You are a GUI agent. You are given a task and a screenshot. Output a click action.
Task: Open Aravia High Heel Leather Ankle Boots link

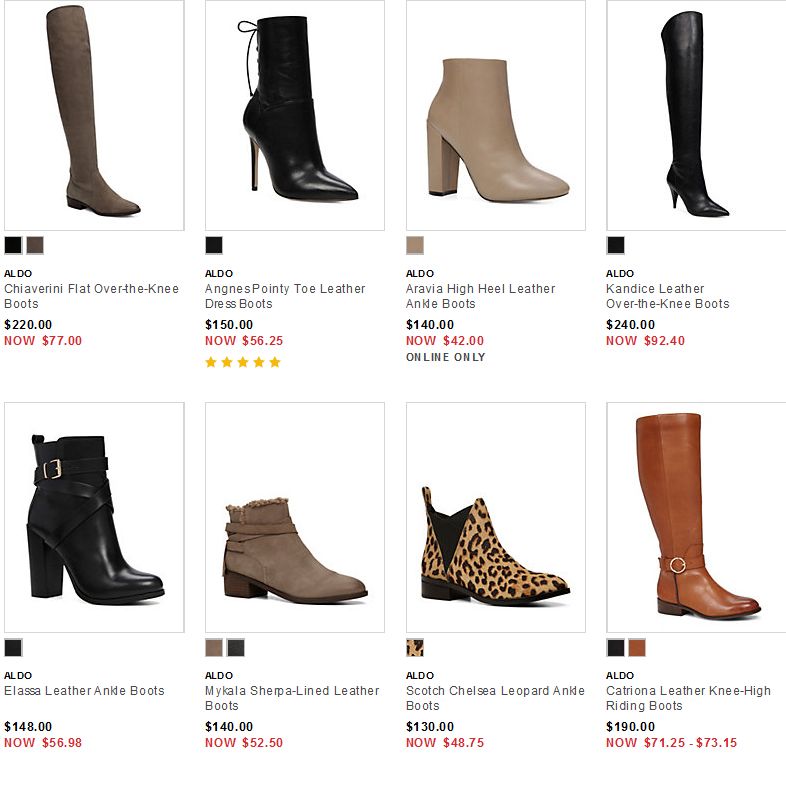point(481,296)
